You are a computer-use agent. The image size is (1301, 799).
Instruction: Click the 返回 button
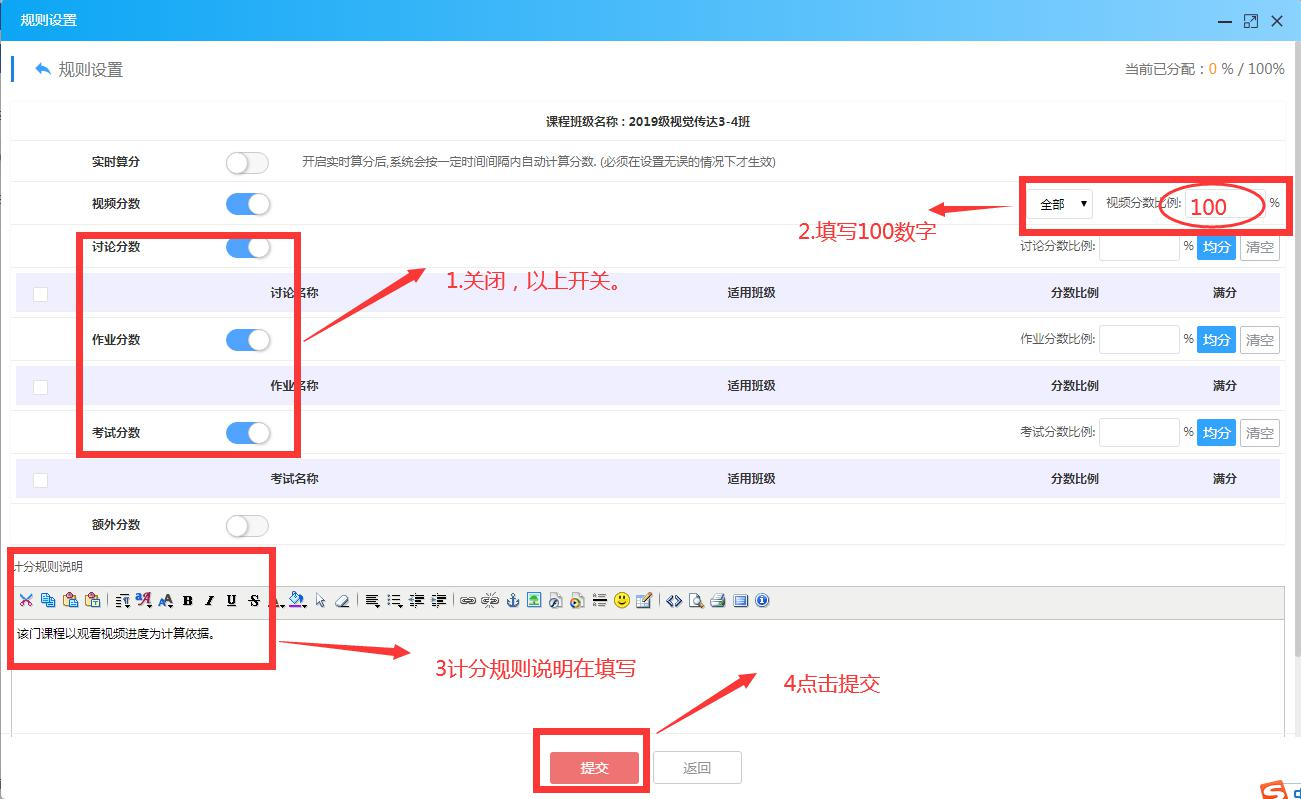(697, 768)
